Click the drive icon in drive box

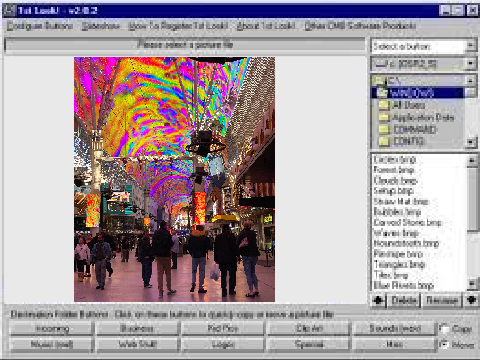click(381, 64)
